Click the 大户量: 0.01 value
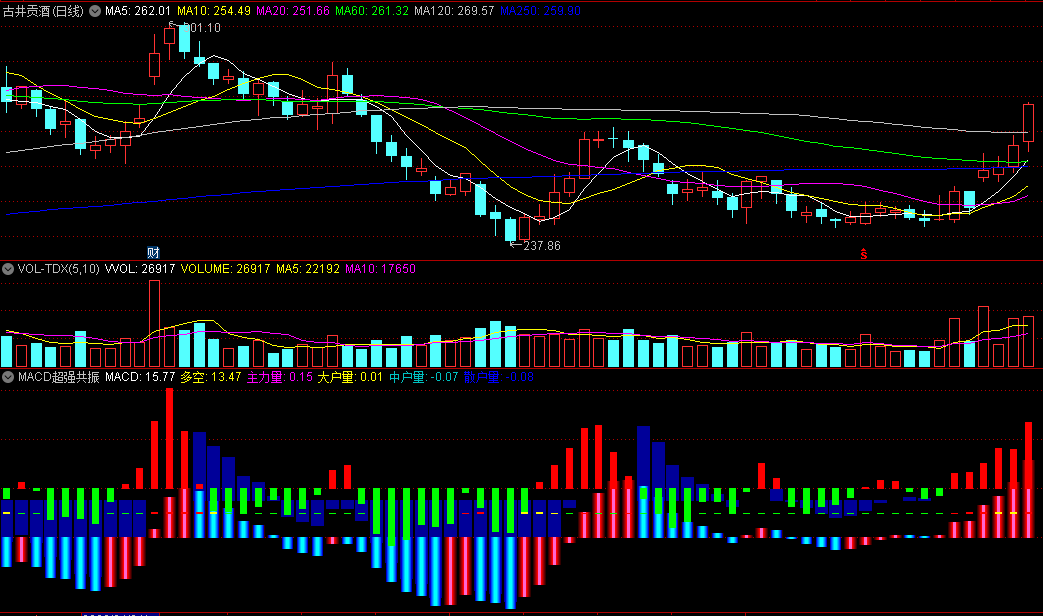Screen dimensions: 1043x616 point(350,377)
